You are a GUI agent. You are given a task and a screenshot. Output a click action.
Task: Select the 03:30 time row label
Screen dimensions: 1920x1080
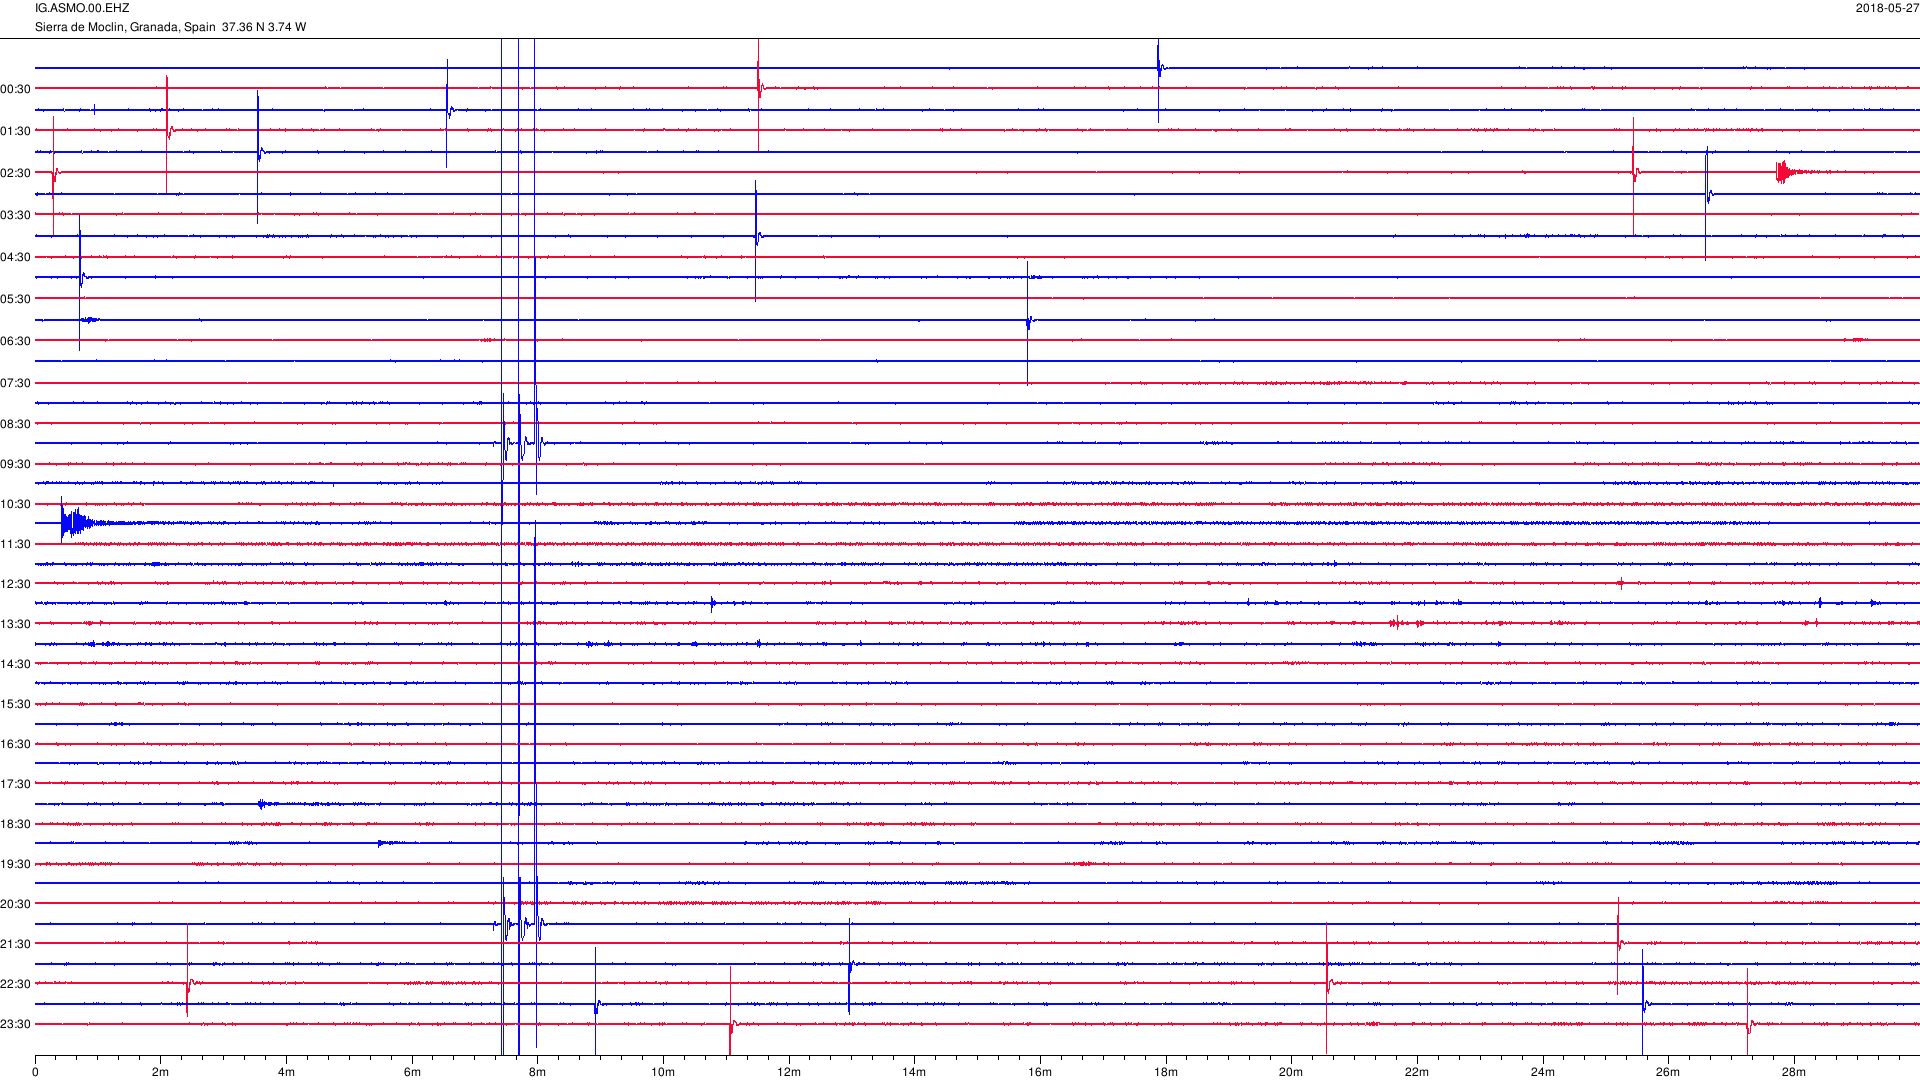coord(16,215)
